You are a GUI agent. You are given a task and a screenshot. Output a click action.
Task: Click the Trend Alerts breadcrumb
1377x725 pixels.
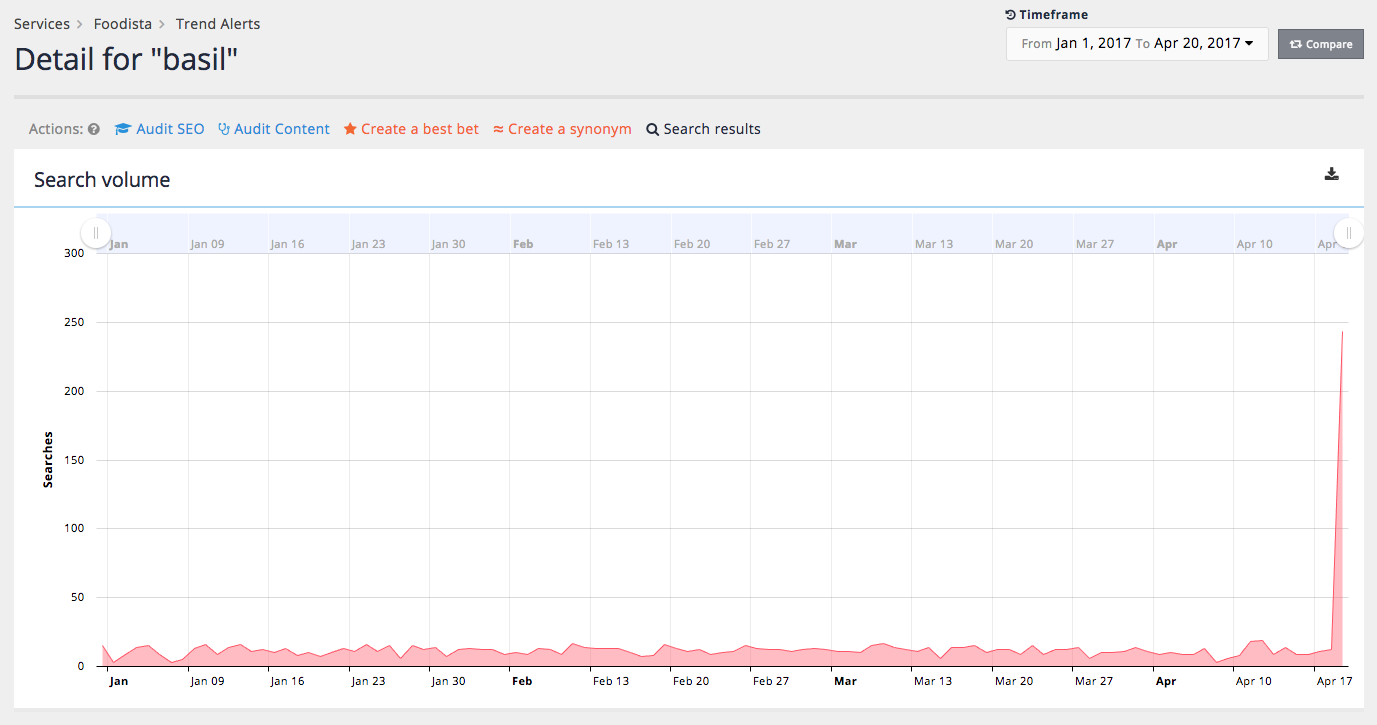pyautogui.click(x=217, y=23)
